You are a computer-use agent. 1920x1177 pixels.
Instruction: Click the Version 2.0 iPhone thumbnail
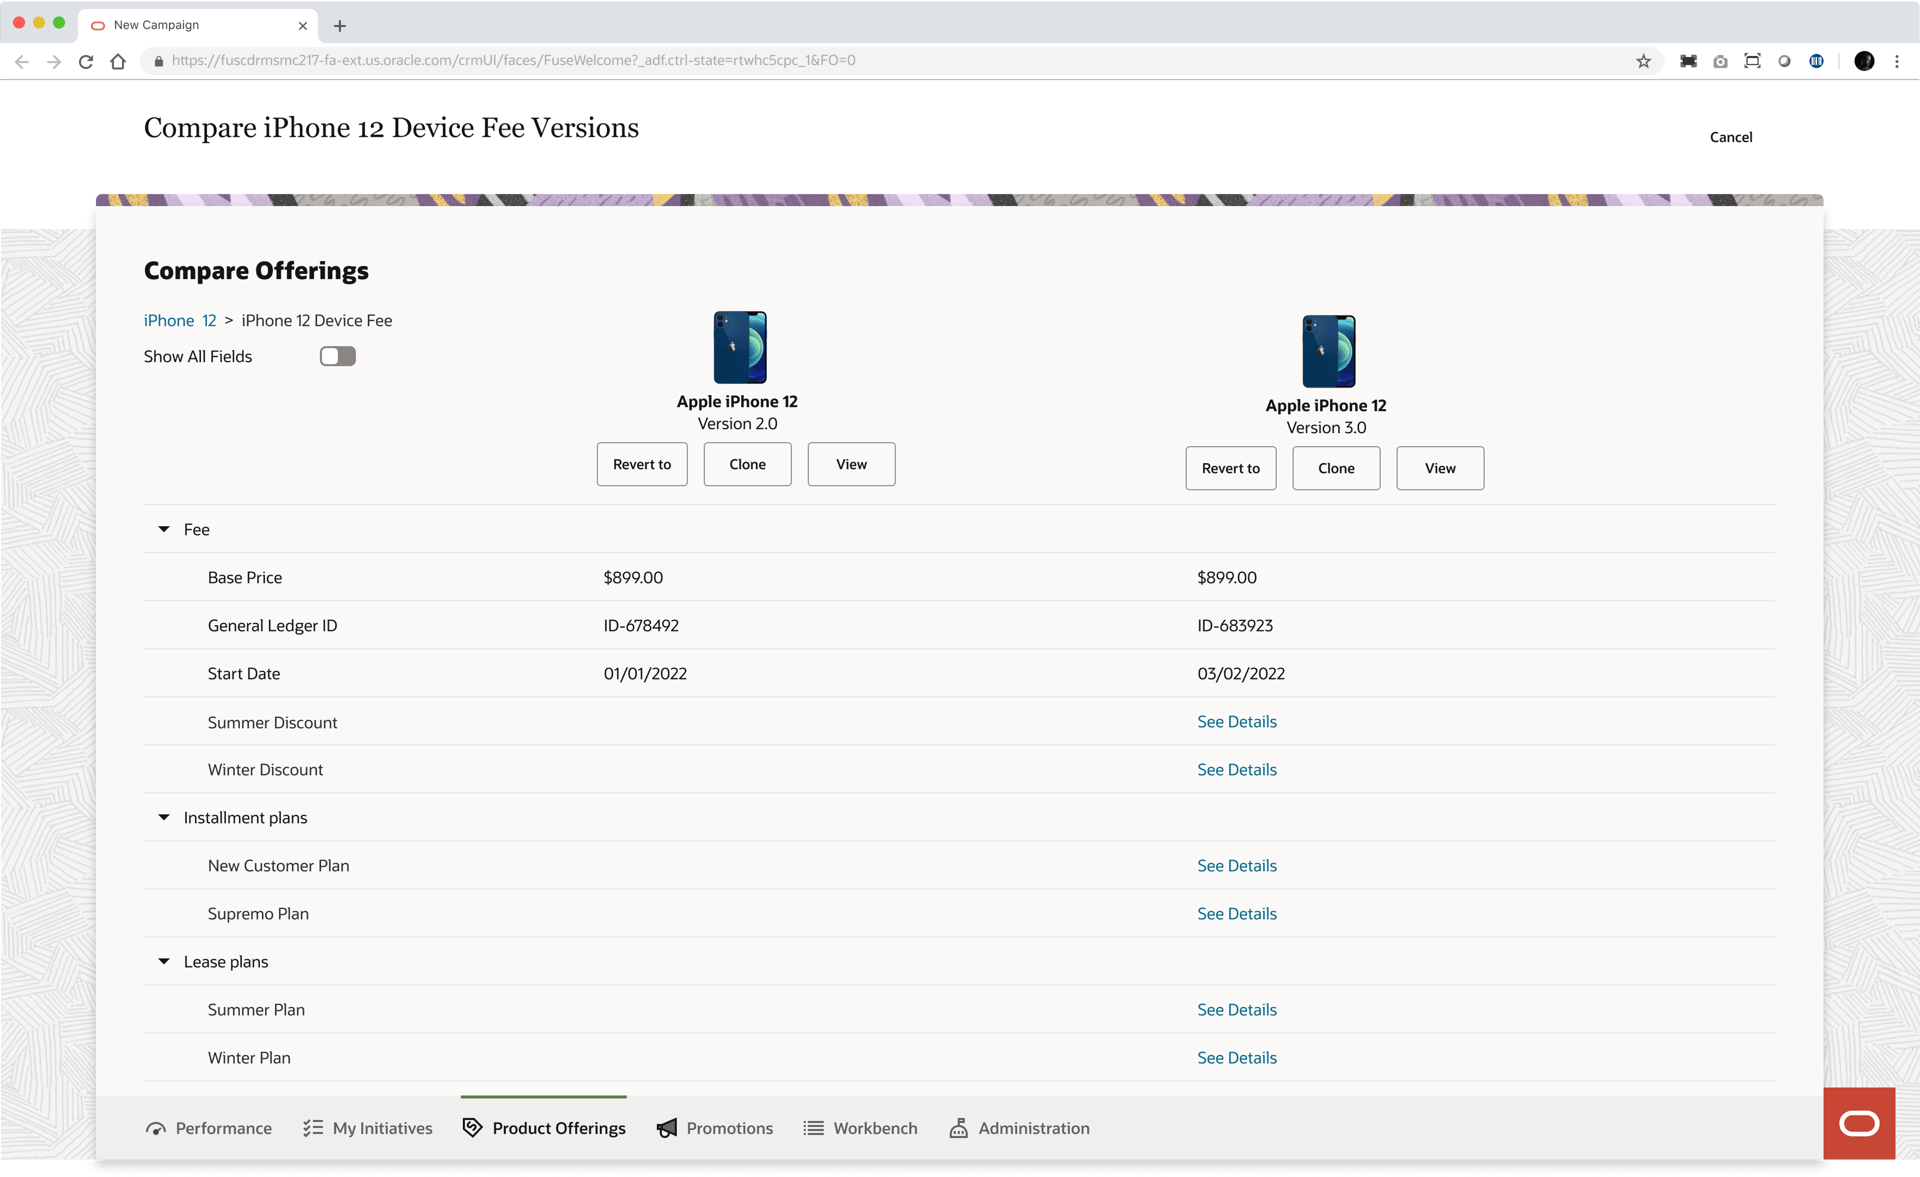(x=739, y=347)
